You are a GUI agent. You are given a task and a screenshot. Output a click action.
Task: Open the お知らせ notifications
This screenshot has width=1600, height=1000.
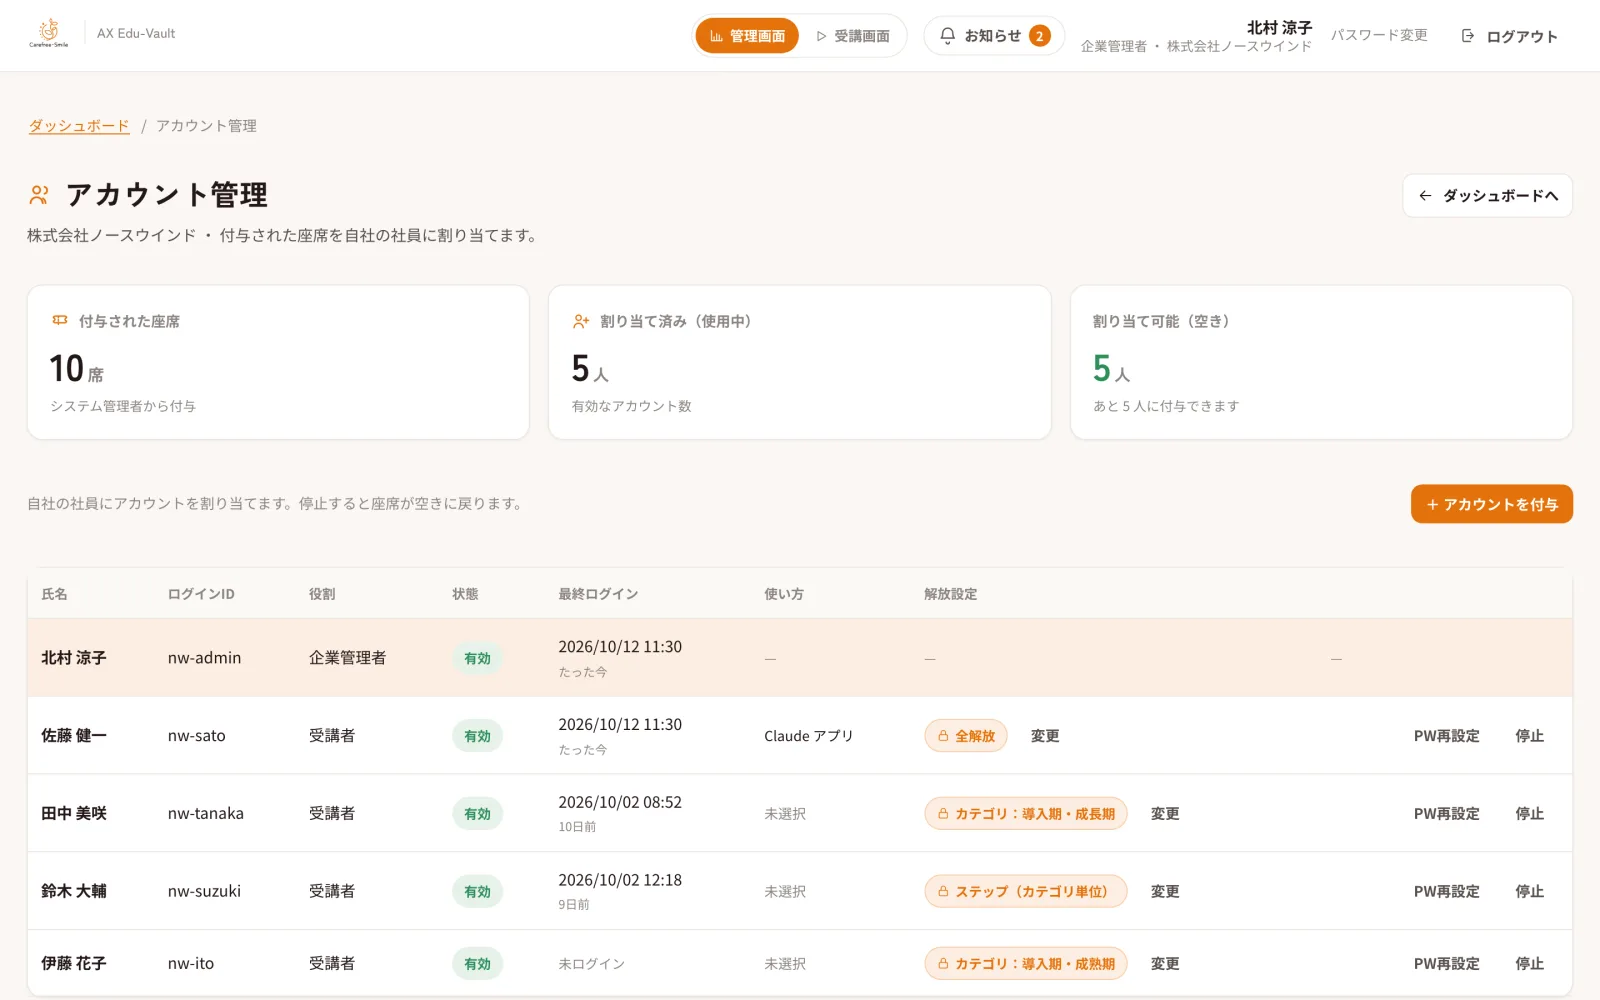click(x=993, y=36)
